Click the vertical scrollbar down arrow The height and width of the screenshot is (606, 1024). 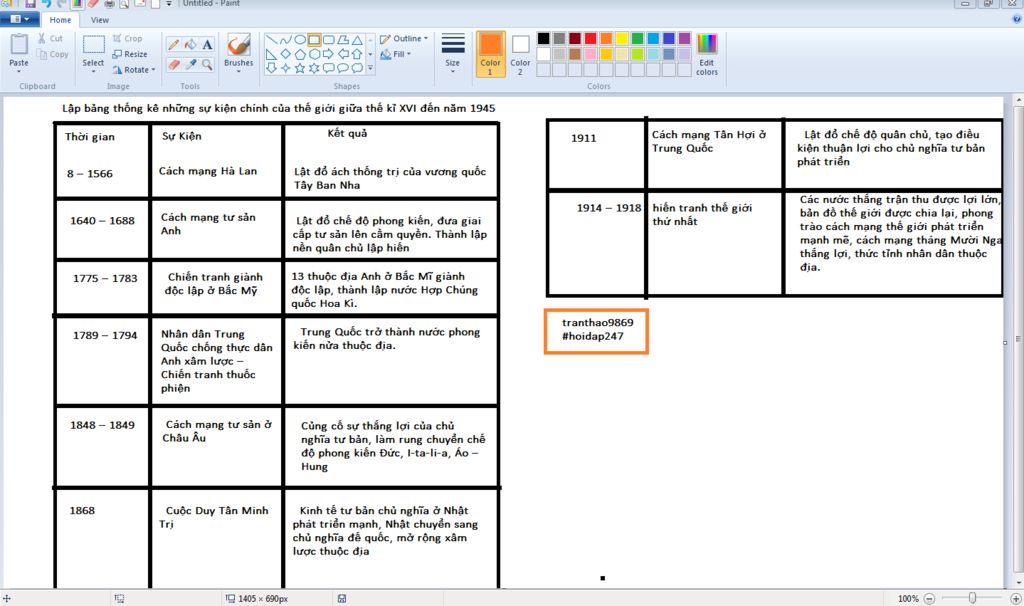pos(1018,582)
